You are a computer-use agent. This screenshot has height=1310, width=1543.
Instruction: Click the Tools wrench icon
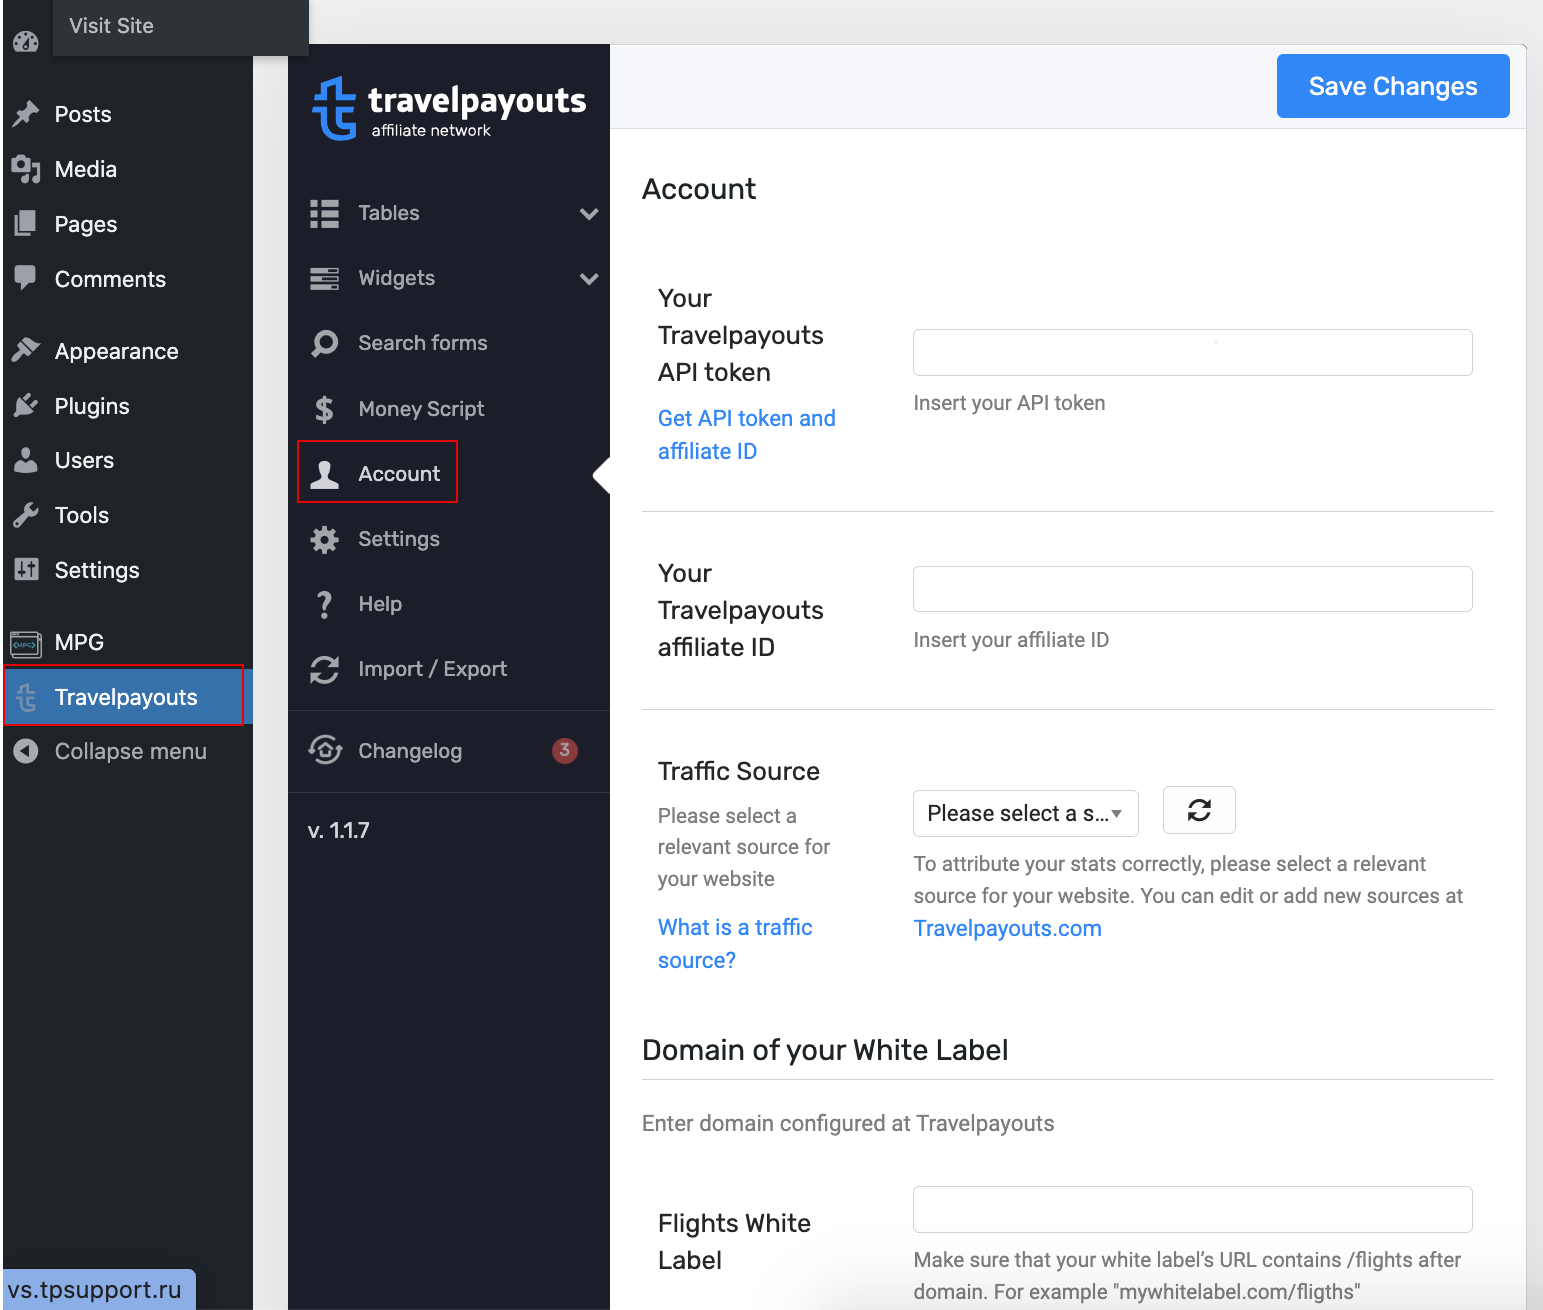26,515
